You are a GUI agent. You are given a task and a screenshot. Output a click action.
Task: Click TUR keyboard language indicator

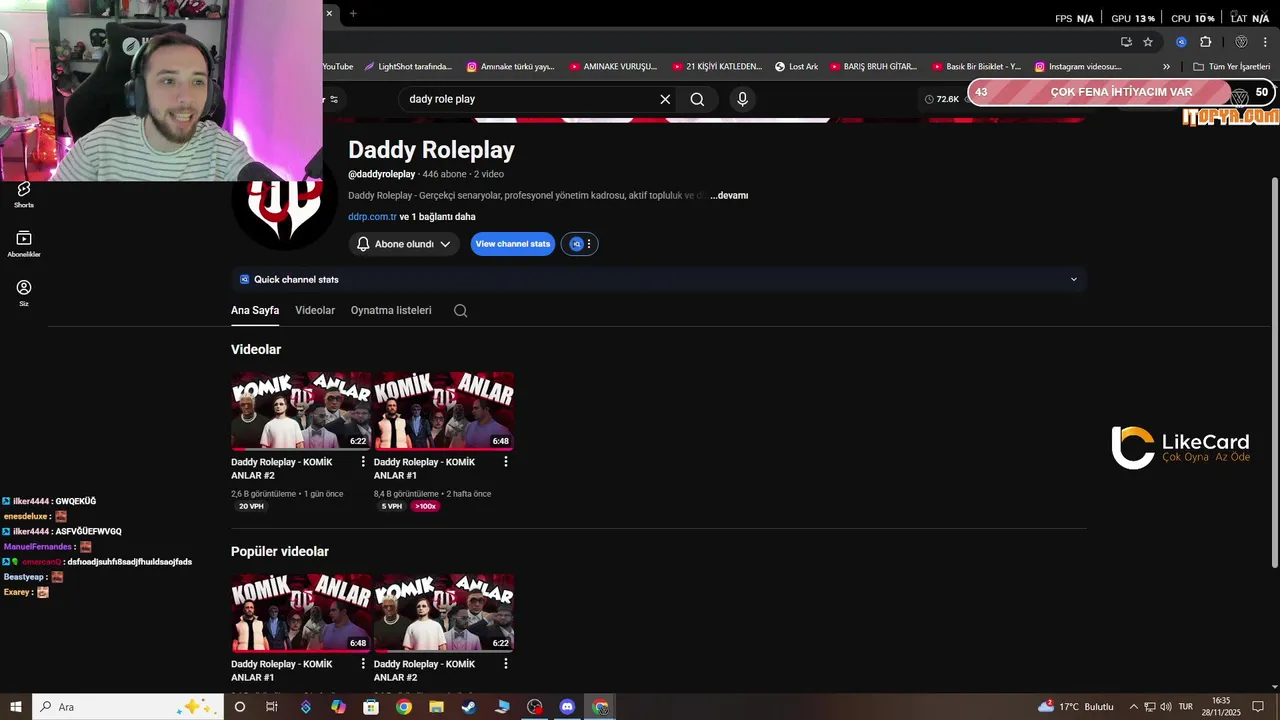pos(1186,707)
